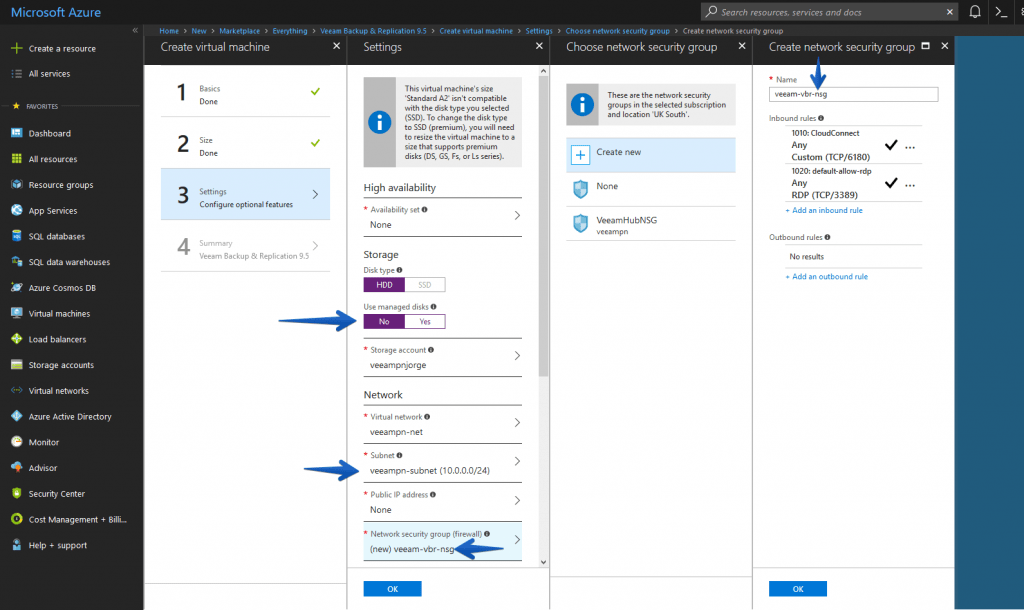Collapse the left sidebar with chevron
Screen dimensions: 1024x610
coord(135,30)
